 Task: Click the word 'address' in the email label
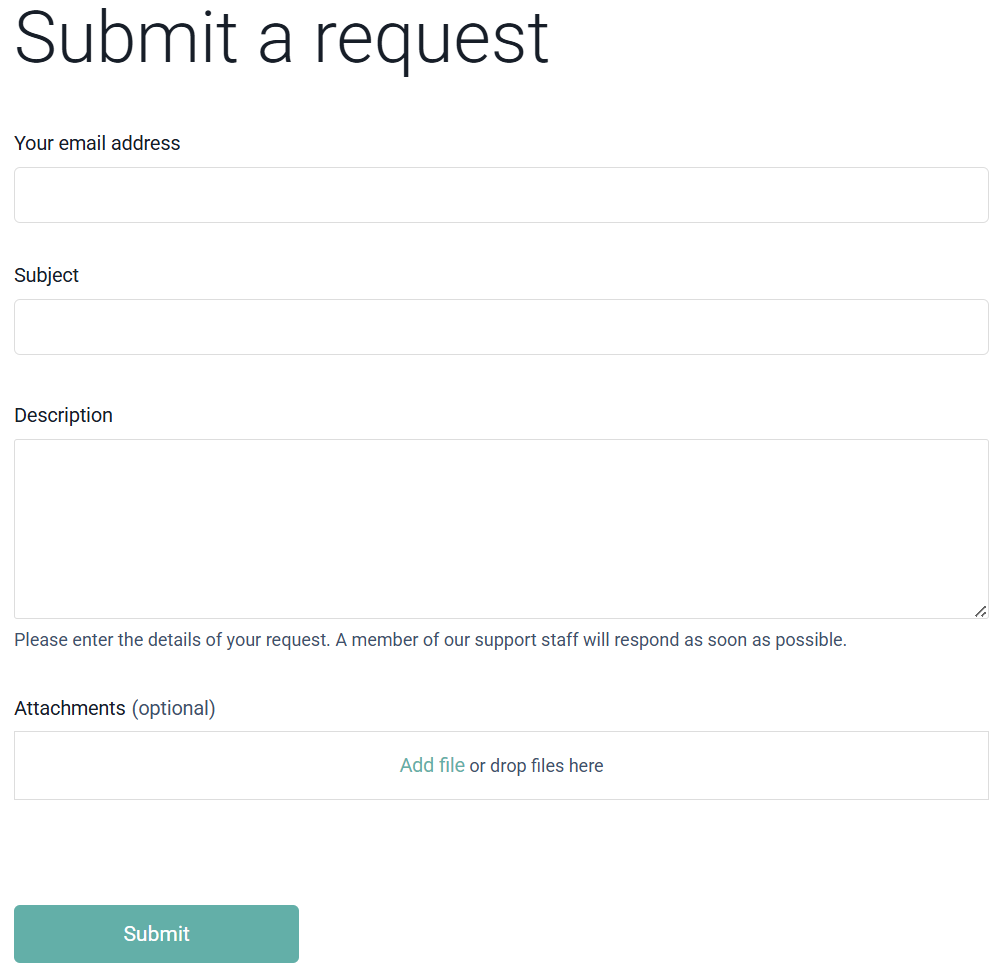point(146,143)
